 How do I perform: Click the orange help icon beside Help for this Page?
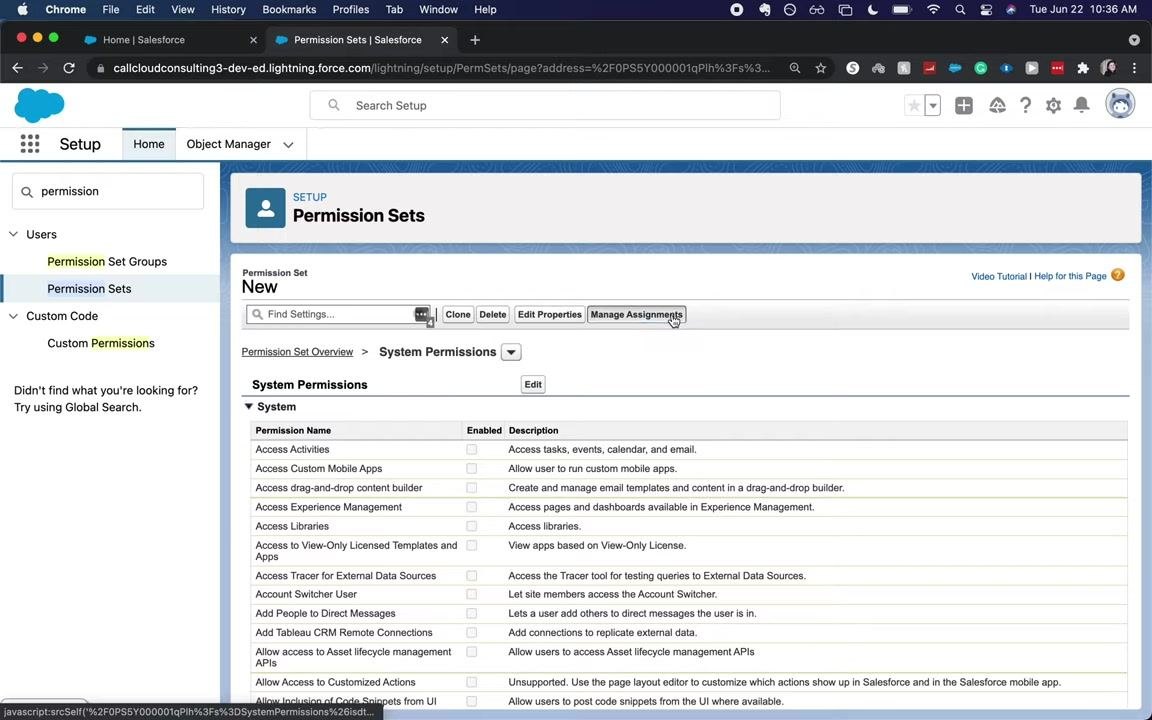[1117, 276]
